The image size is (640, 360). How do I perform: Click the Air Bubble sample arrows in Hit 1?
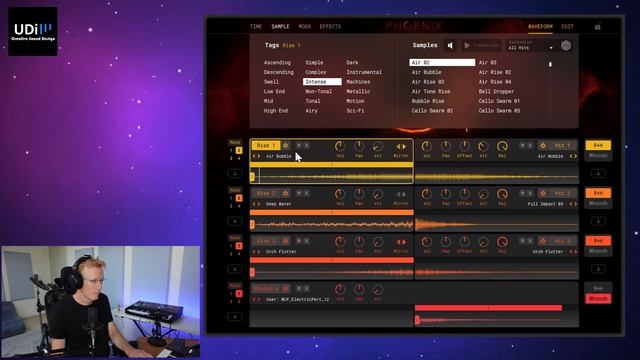pos(573,156)
